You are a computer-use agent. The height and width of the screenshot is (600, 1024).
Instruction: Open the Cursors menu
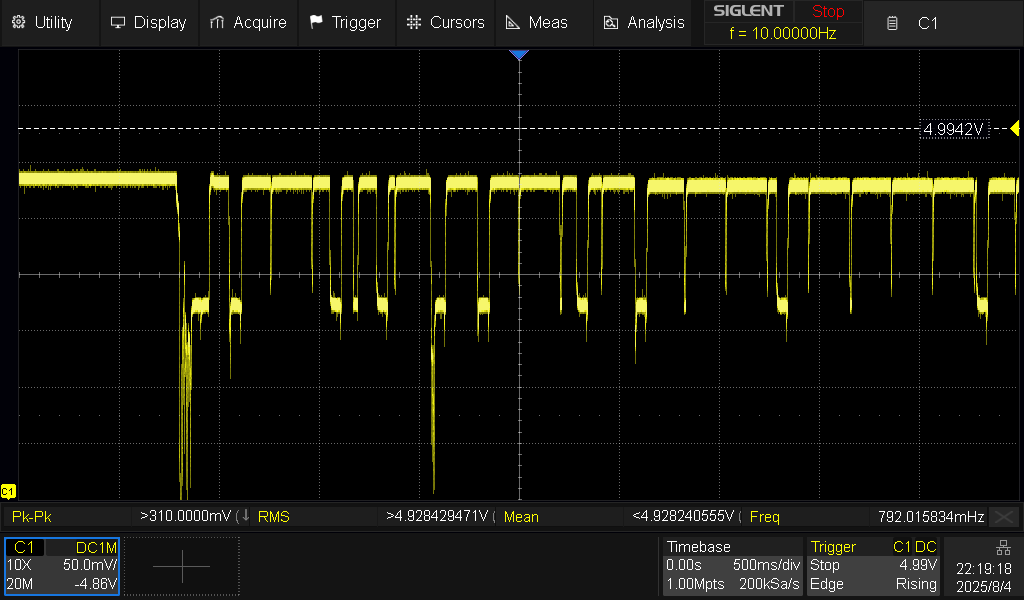tap(446, 22)
